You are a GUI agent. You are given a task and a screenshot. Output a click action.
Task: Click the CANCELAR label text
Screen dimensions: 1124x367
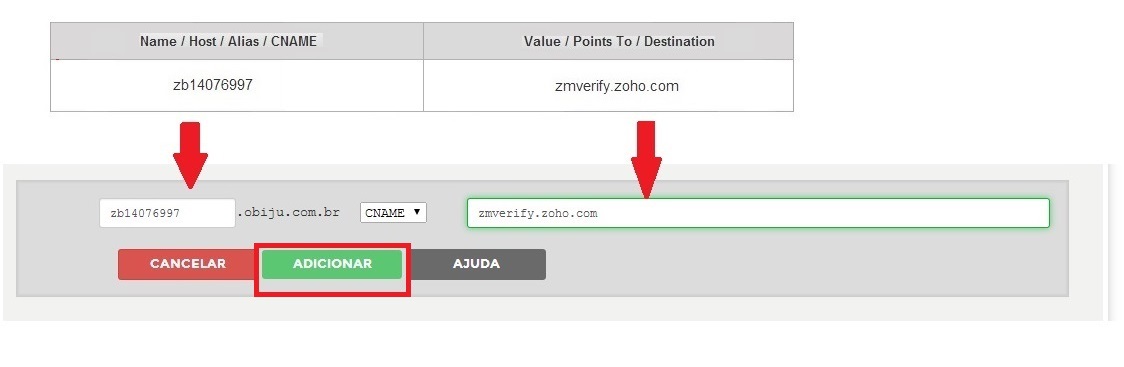click(x=187, y=264)
